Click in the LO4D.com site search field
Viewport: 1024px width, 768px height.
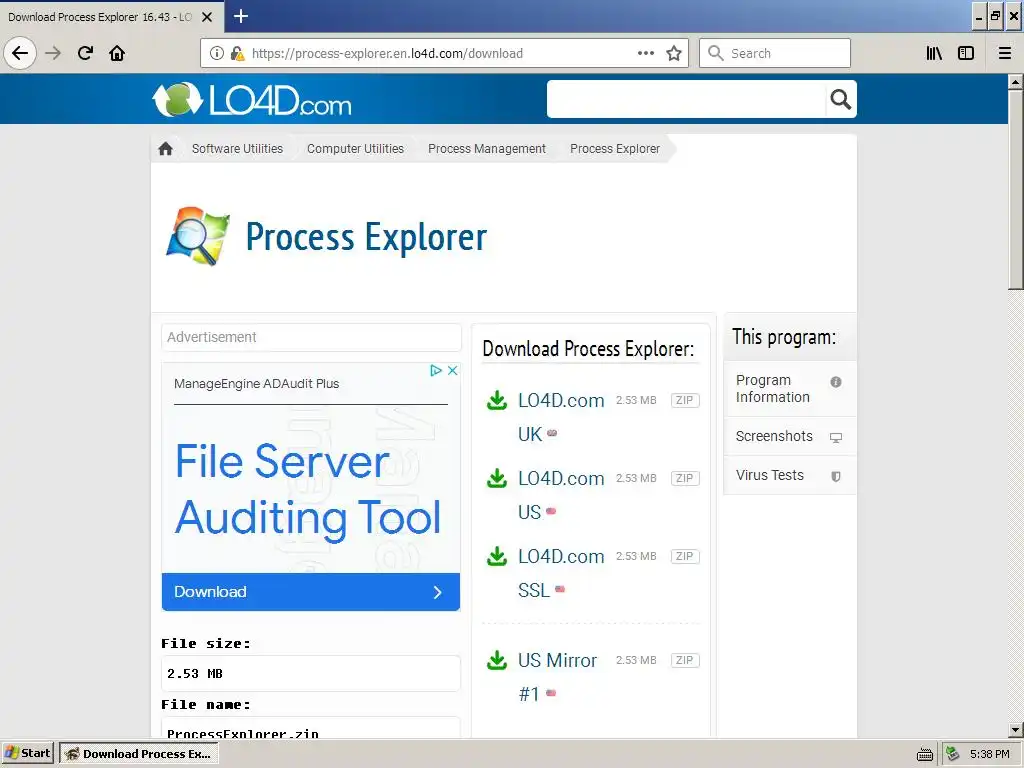pos(686,99)
